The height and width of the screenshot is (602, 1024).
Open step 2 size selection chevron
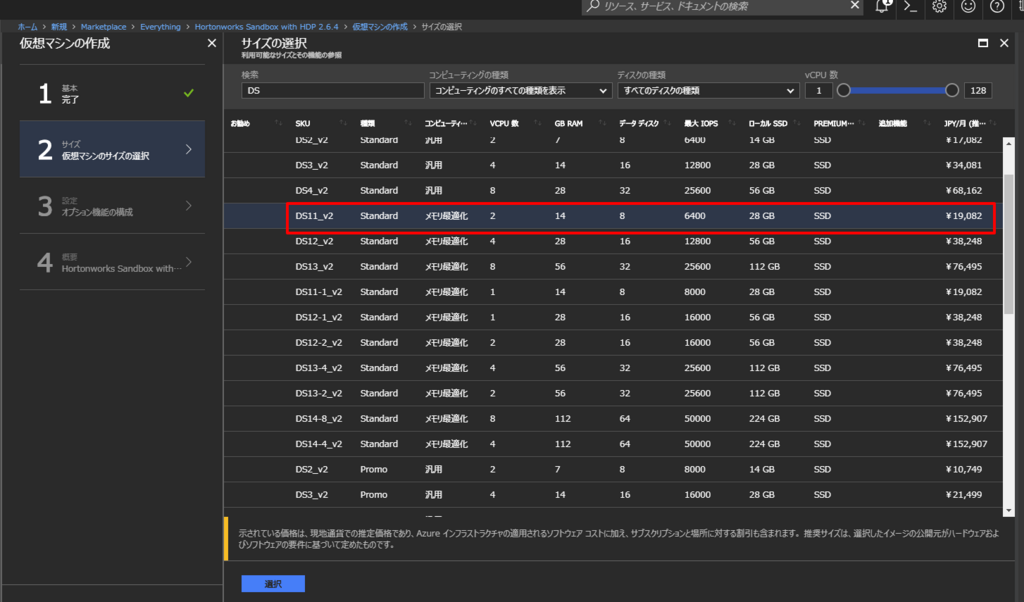[x=189, y=150]
